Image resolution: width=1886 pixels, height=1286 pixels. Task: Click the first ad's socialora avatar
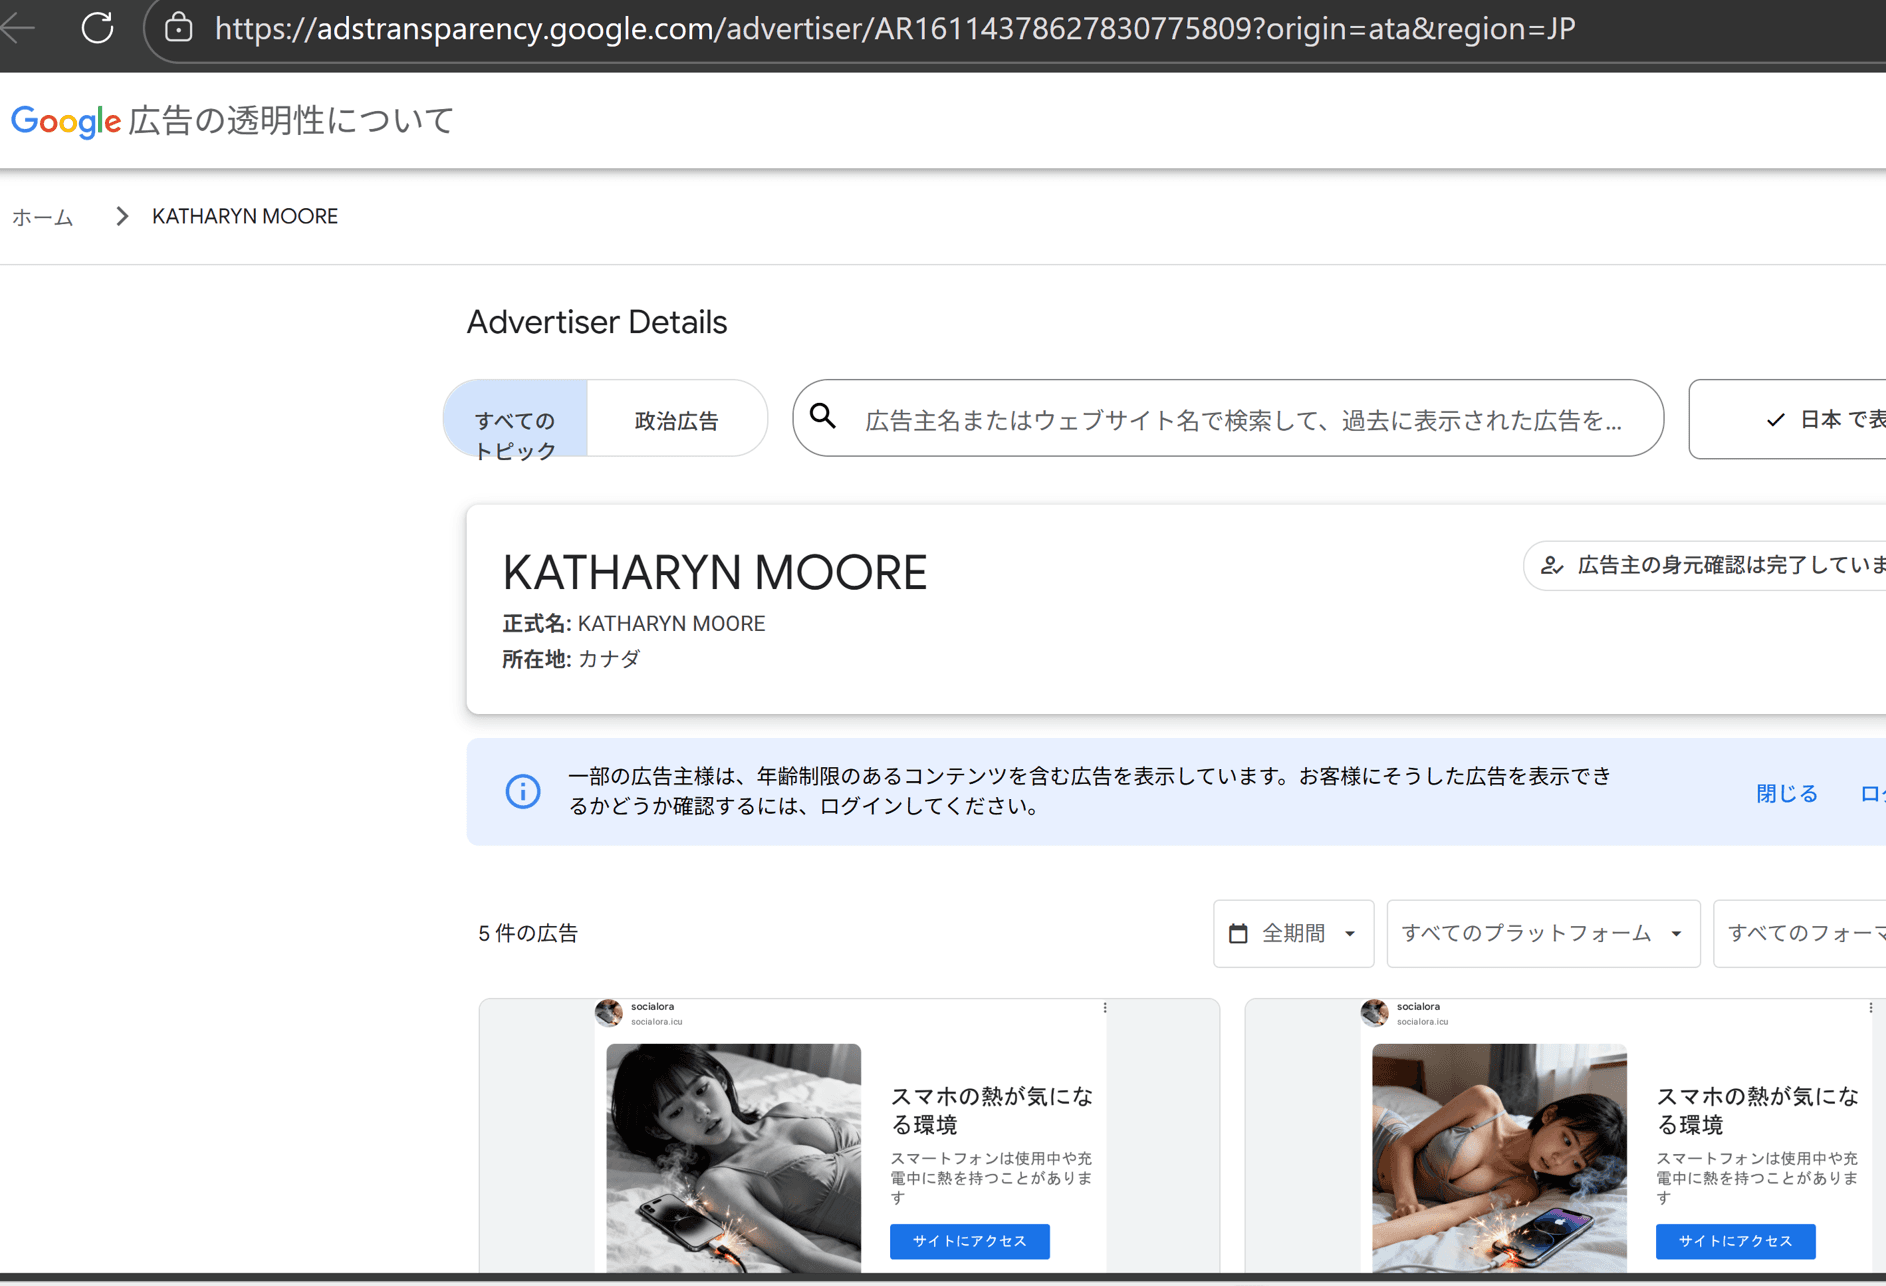coord(609,1013)
